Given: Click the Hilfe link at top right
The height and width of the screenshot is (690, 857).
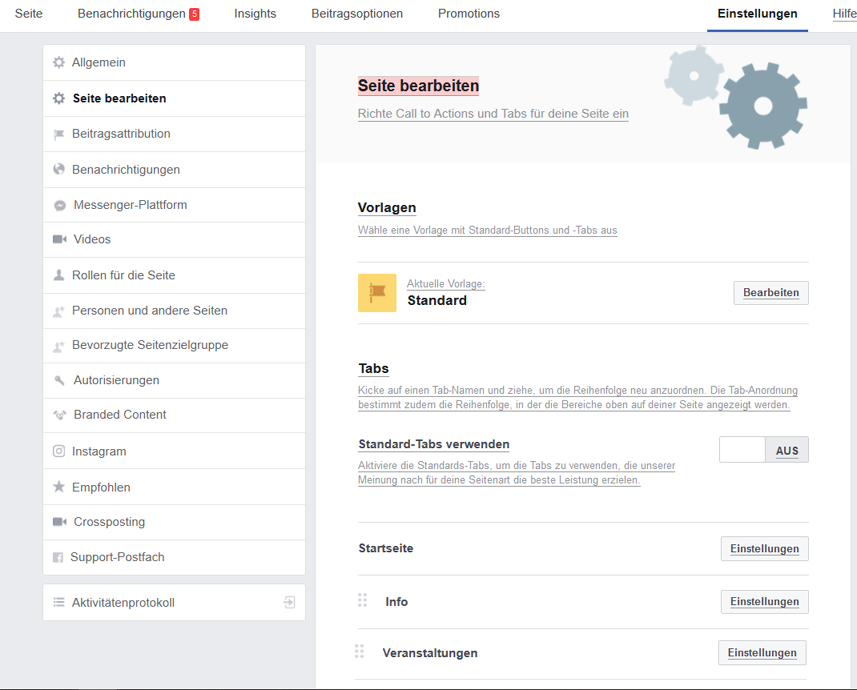Looking at the screenshot, I should tap(844, 14).
